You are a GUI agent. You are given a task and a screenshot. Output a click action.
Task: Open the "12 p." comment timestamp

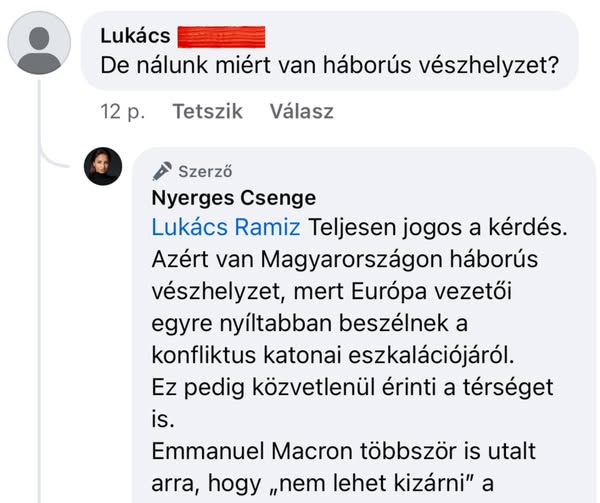pos(122,111)
